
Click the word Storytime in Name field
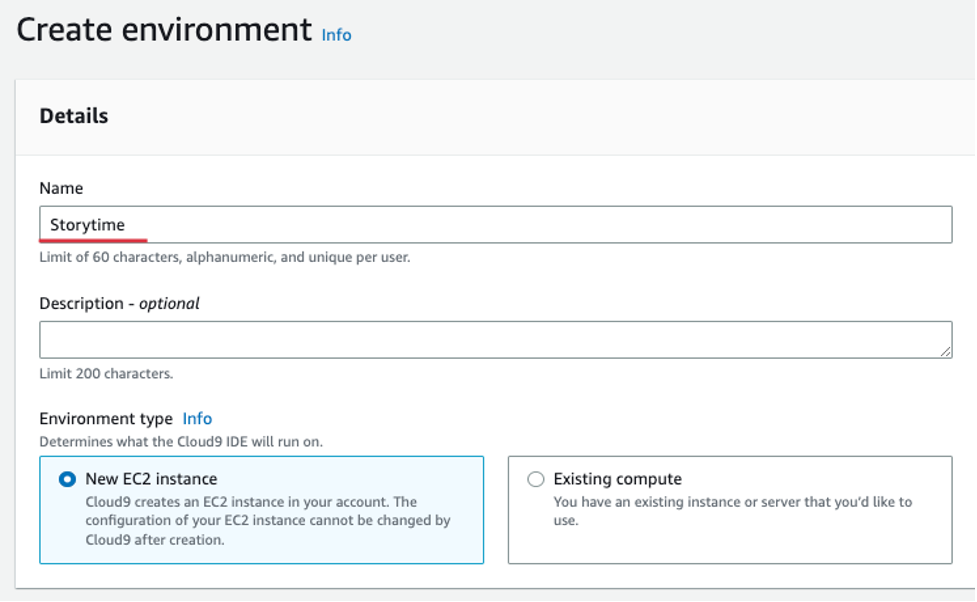pos(88,225)
